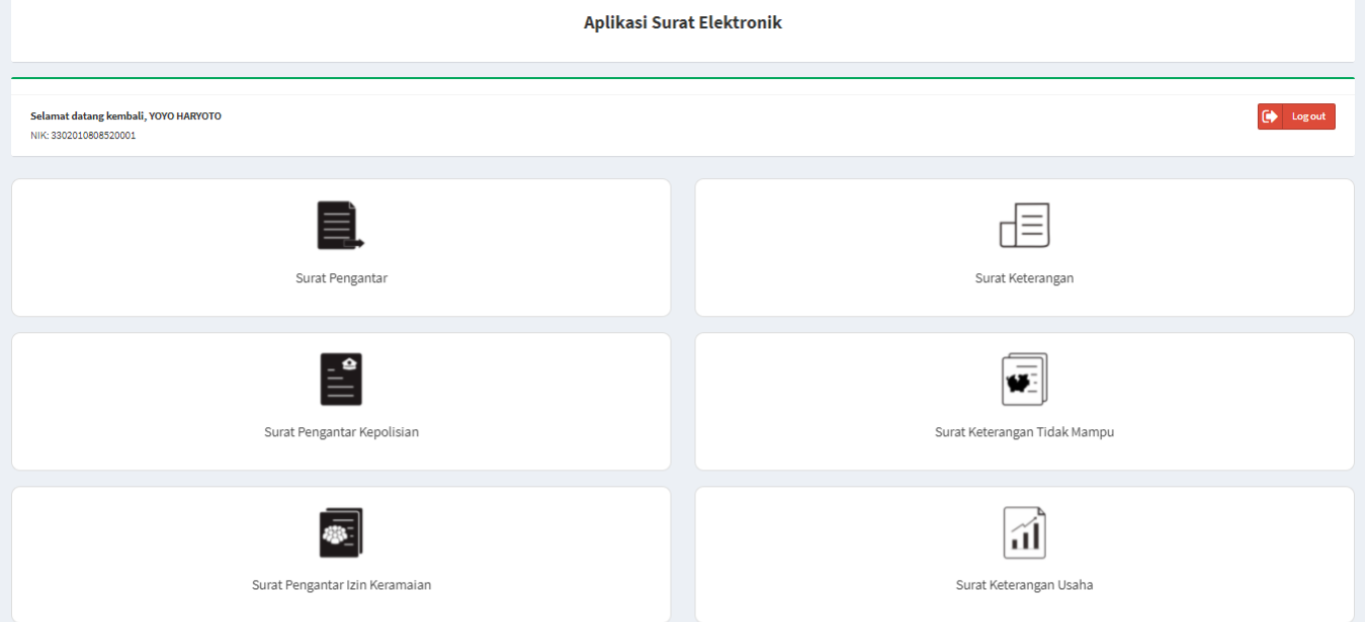Open the Surat Keterangan Tidak Mampu card
This screenshot has height=622, width=1365.
(1023, 401)
